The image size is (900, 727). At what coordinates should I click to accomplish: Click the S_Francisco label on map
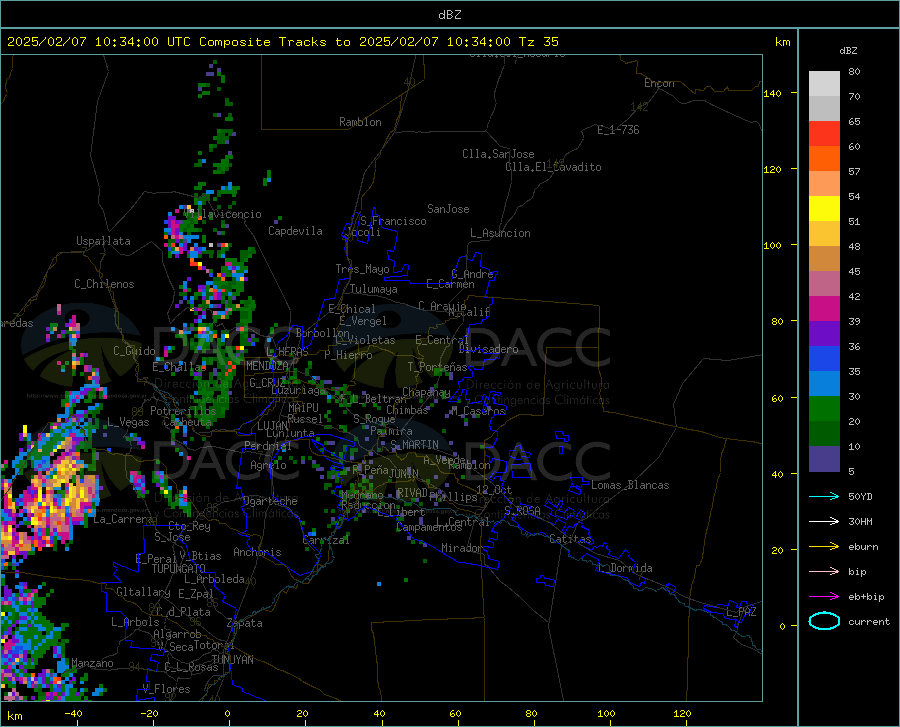tap(393, 221)
